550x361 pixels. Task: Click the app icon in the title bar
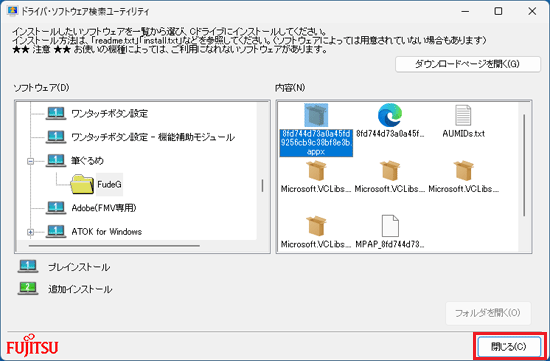point(12,11)
